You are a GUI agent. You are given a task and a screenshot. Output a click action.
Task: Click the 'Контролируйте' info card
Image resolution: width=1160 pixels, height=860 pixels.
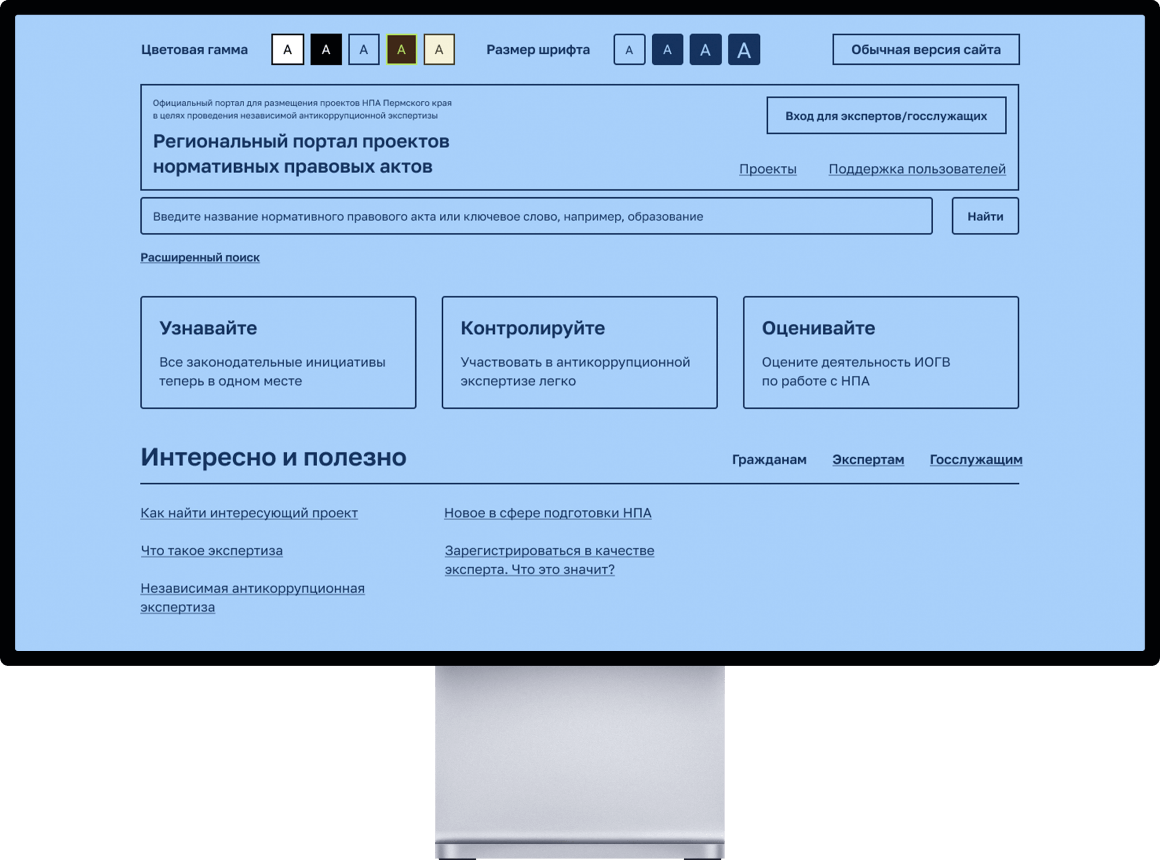pos(579,352)
